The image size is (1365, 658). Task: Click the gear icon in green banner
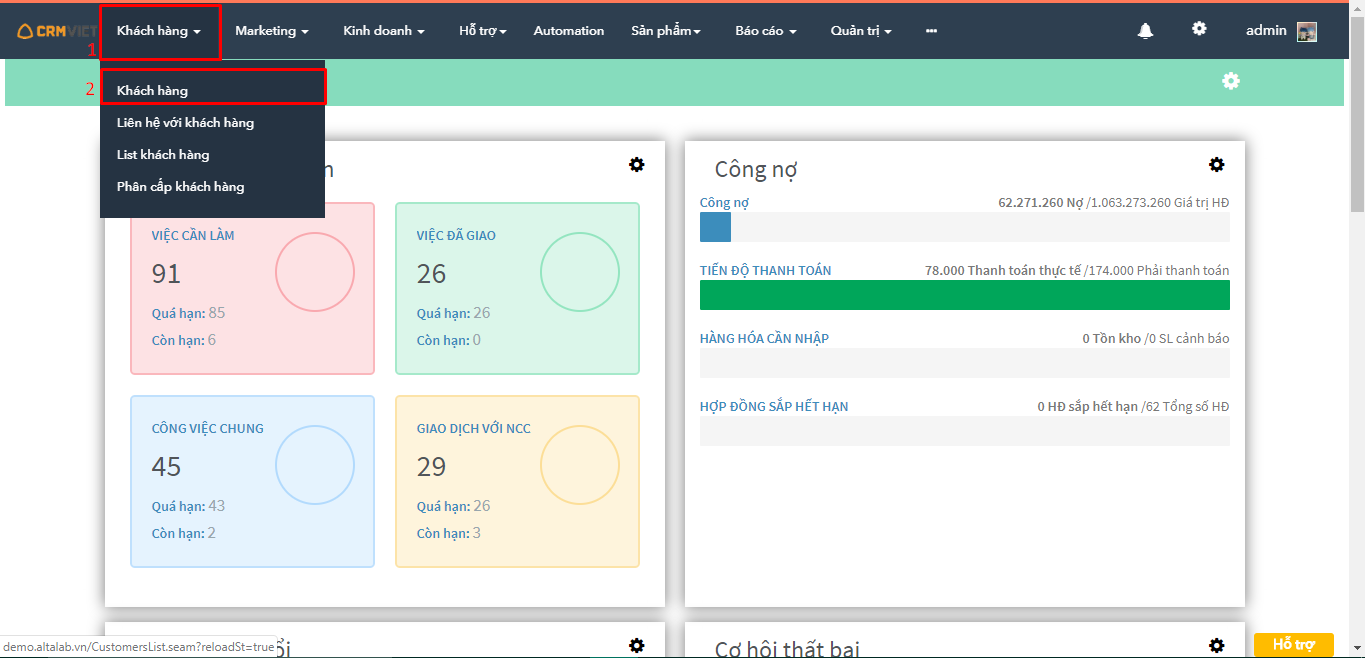(1231, 81)
